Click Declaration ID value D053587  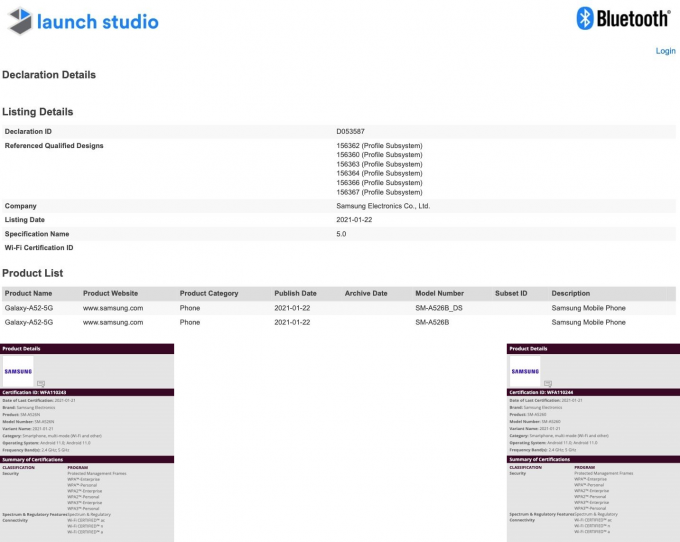tap(350, 131)
